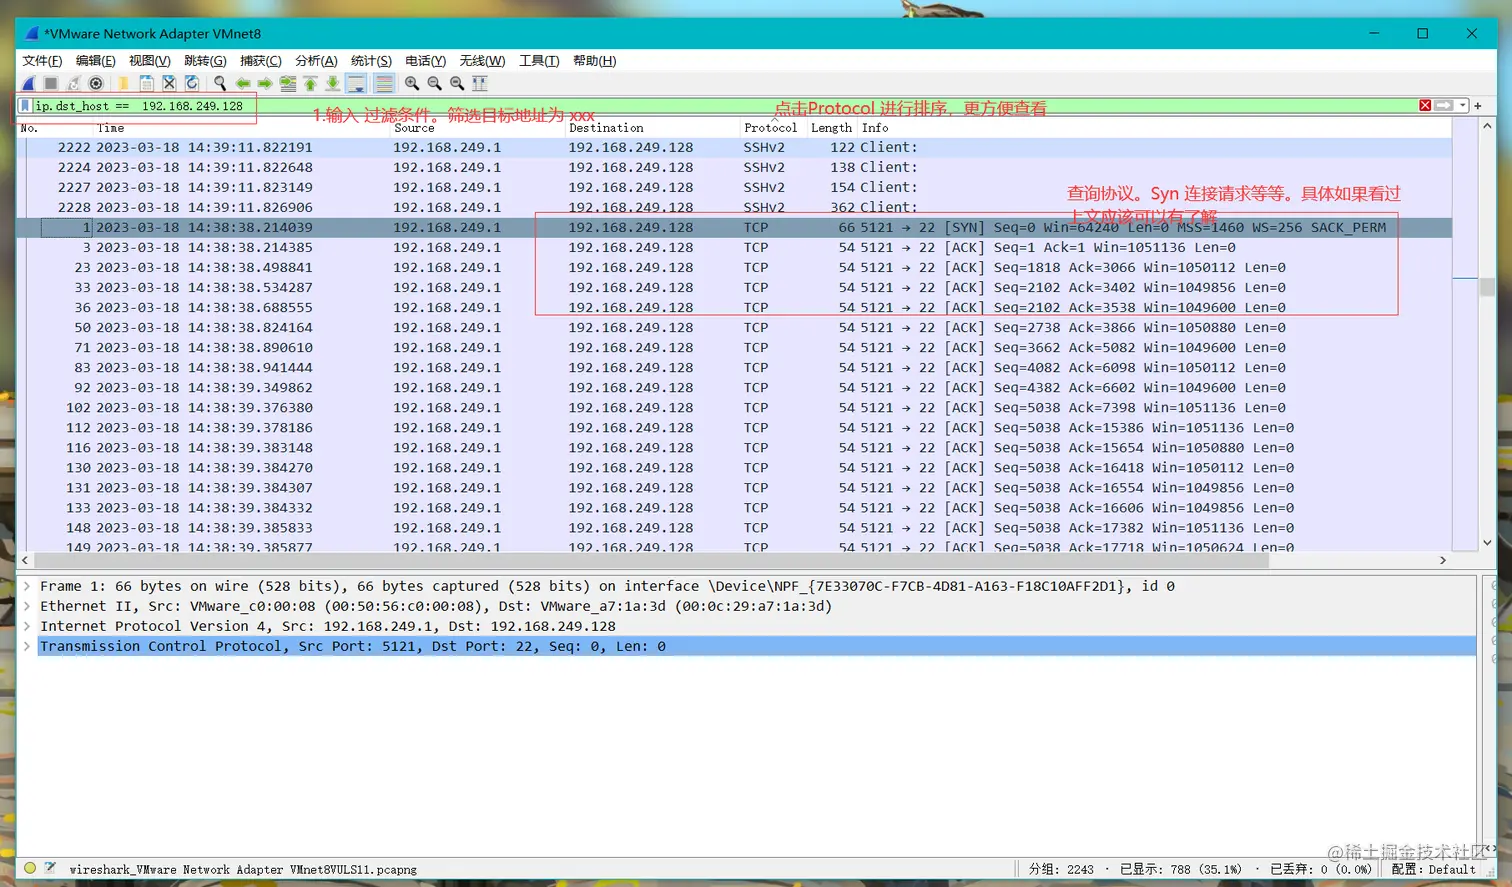Expand the Ethernet II details row
The height and width of the screenshot is (887, 1512).
pyautogui.click(x=27, y=607)
